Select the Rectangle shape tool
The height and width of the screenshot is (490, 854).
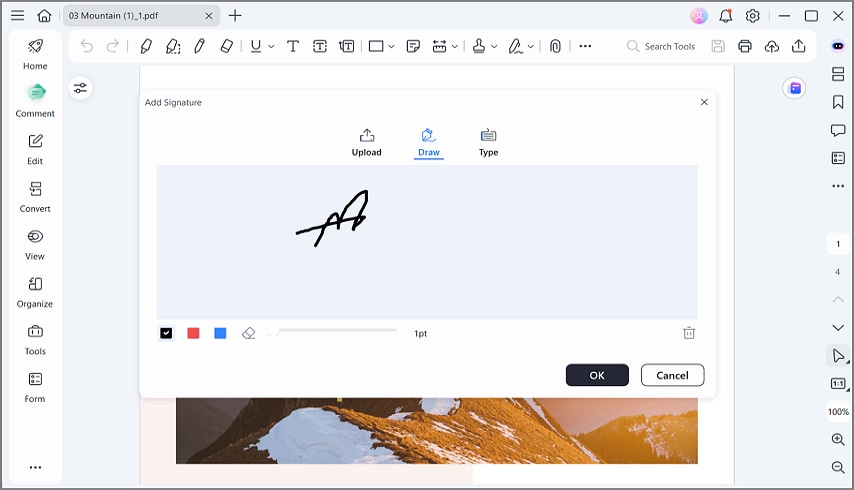tap(376, 46)
